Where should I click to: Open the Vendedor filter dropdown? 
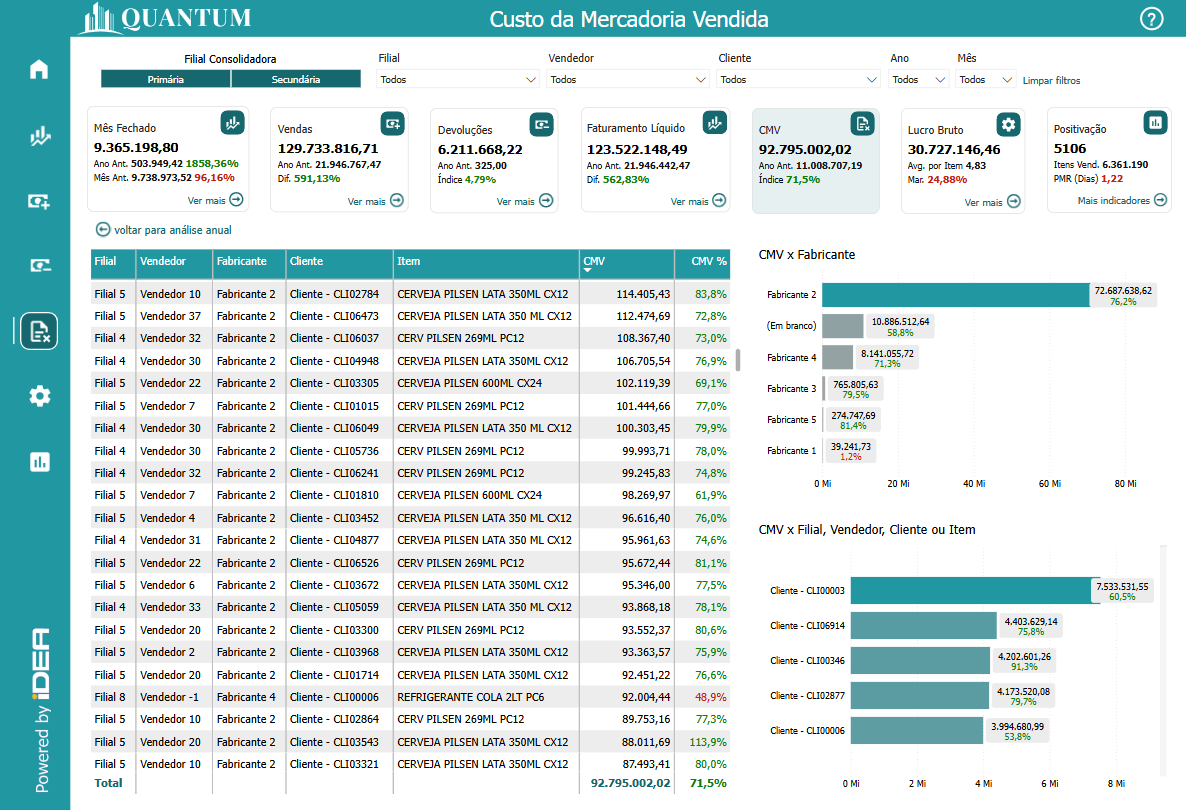[x=628, y=80]
